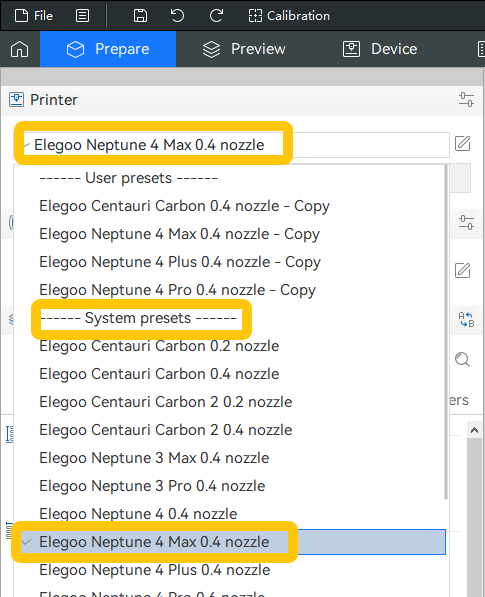This screenshot has width=485, height=597.
Task: Open the Calibration menu
Action: pos(289,16)
